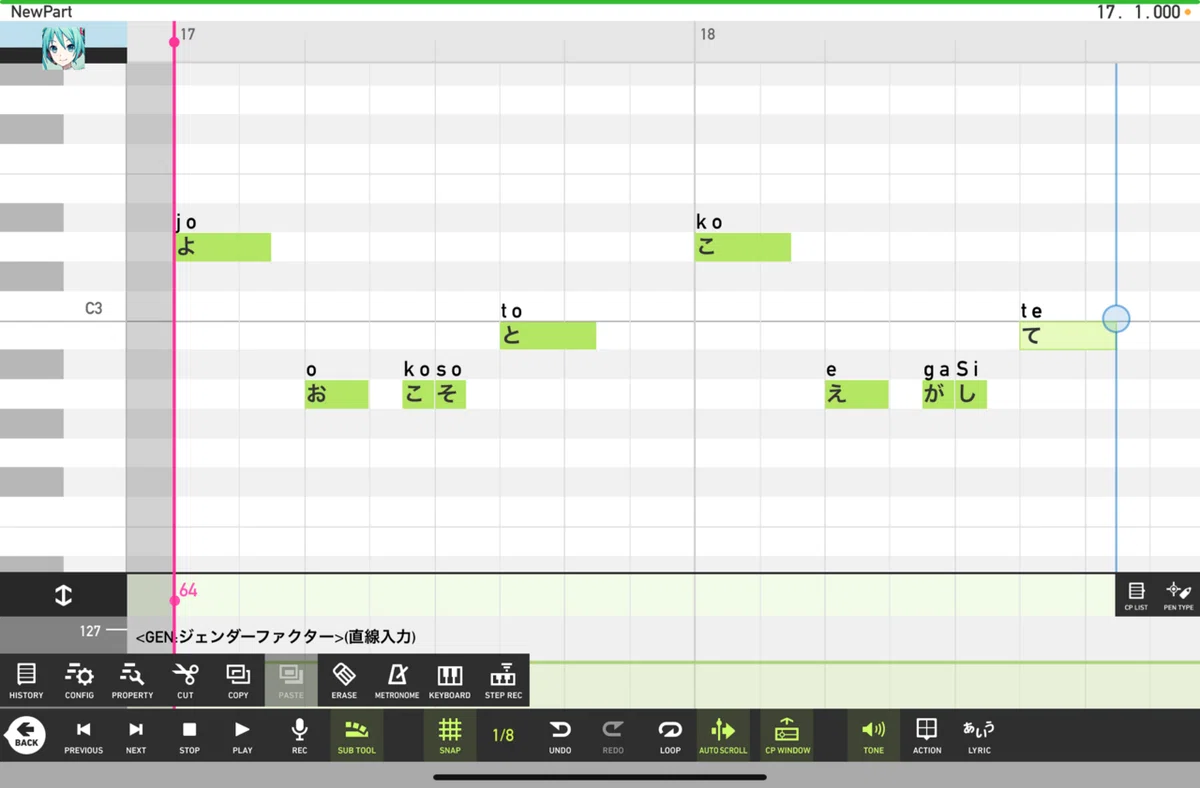
Task: Select the note お (o)
Action: (337, 394)
